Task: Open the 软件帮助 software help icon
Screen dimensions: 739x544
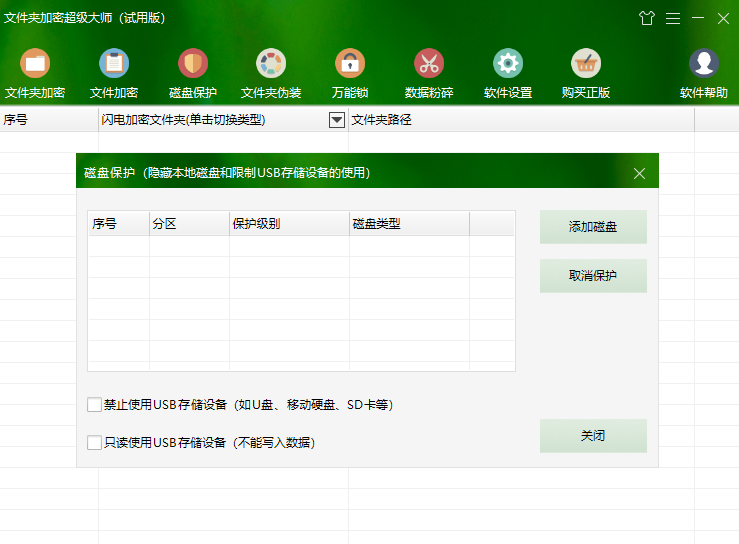Action: tap(704, 65)
